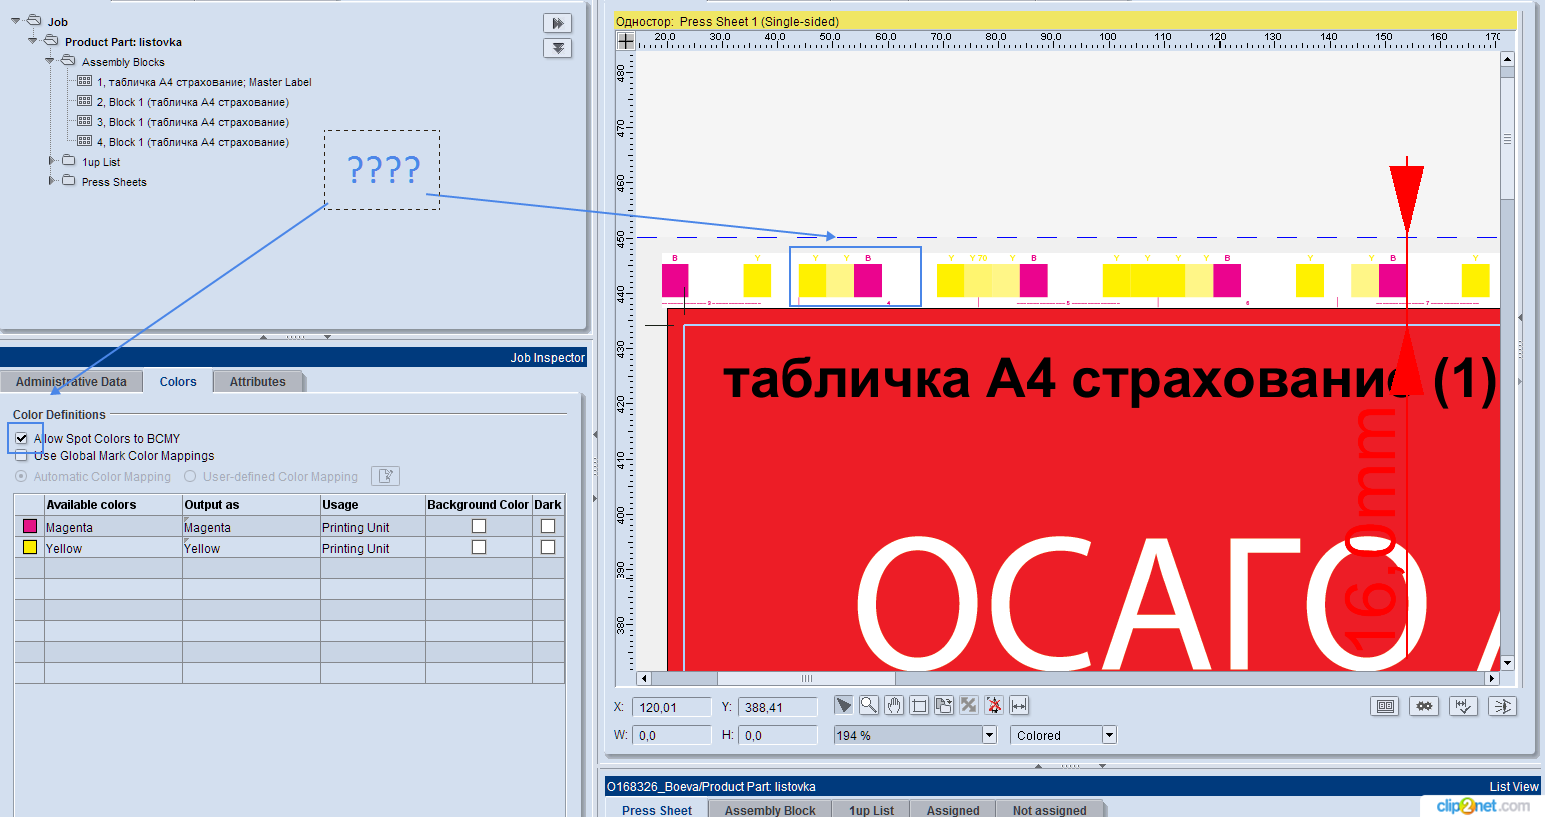
Task: Check Dark for Yellow
Action: point(548,547)
